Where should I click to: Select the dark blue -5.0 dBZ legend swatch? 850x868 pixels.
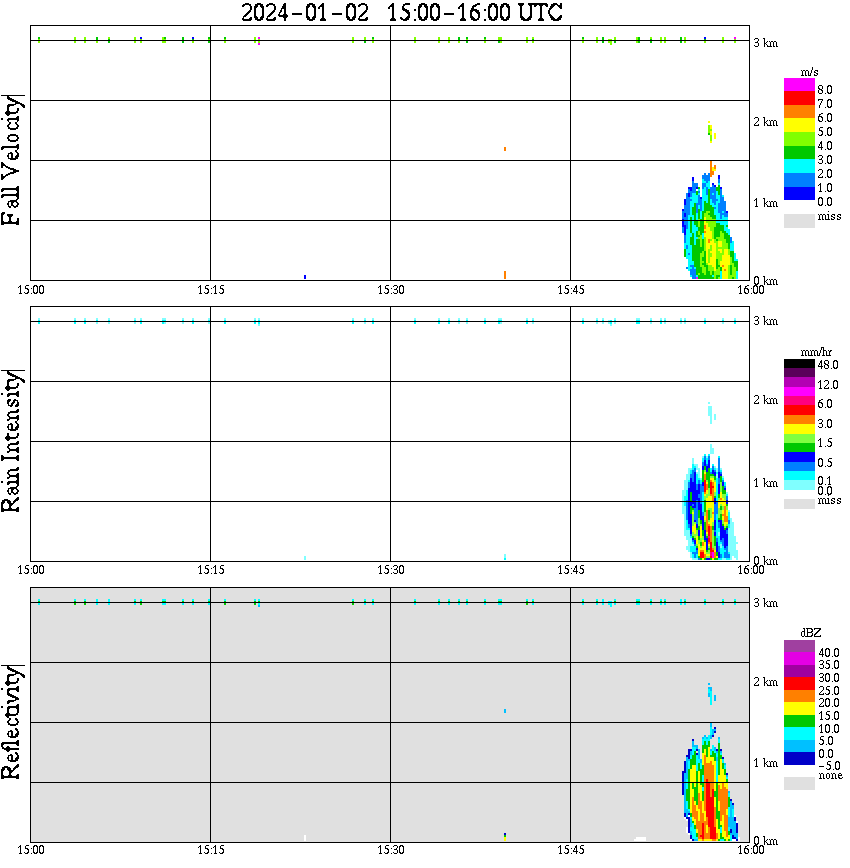[799, 759]
